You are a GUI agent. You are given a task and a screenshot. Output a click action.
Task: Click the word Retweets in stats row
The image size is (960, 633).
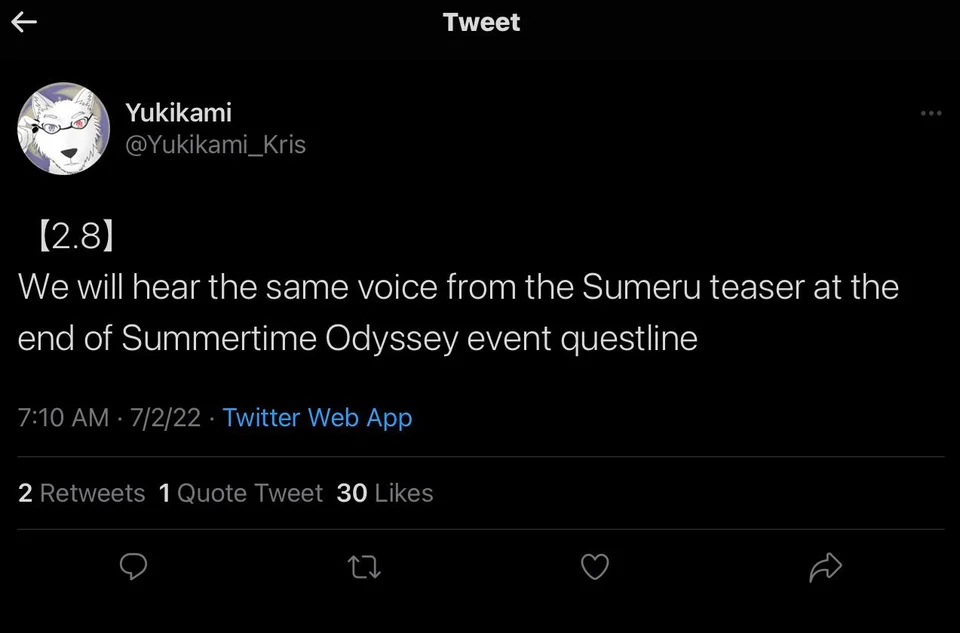[92, 493]
